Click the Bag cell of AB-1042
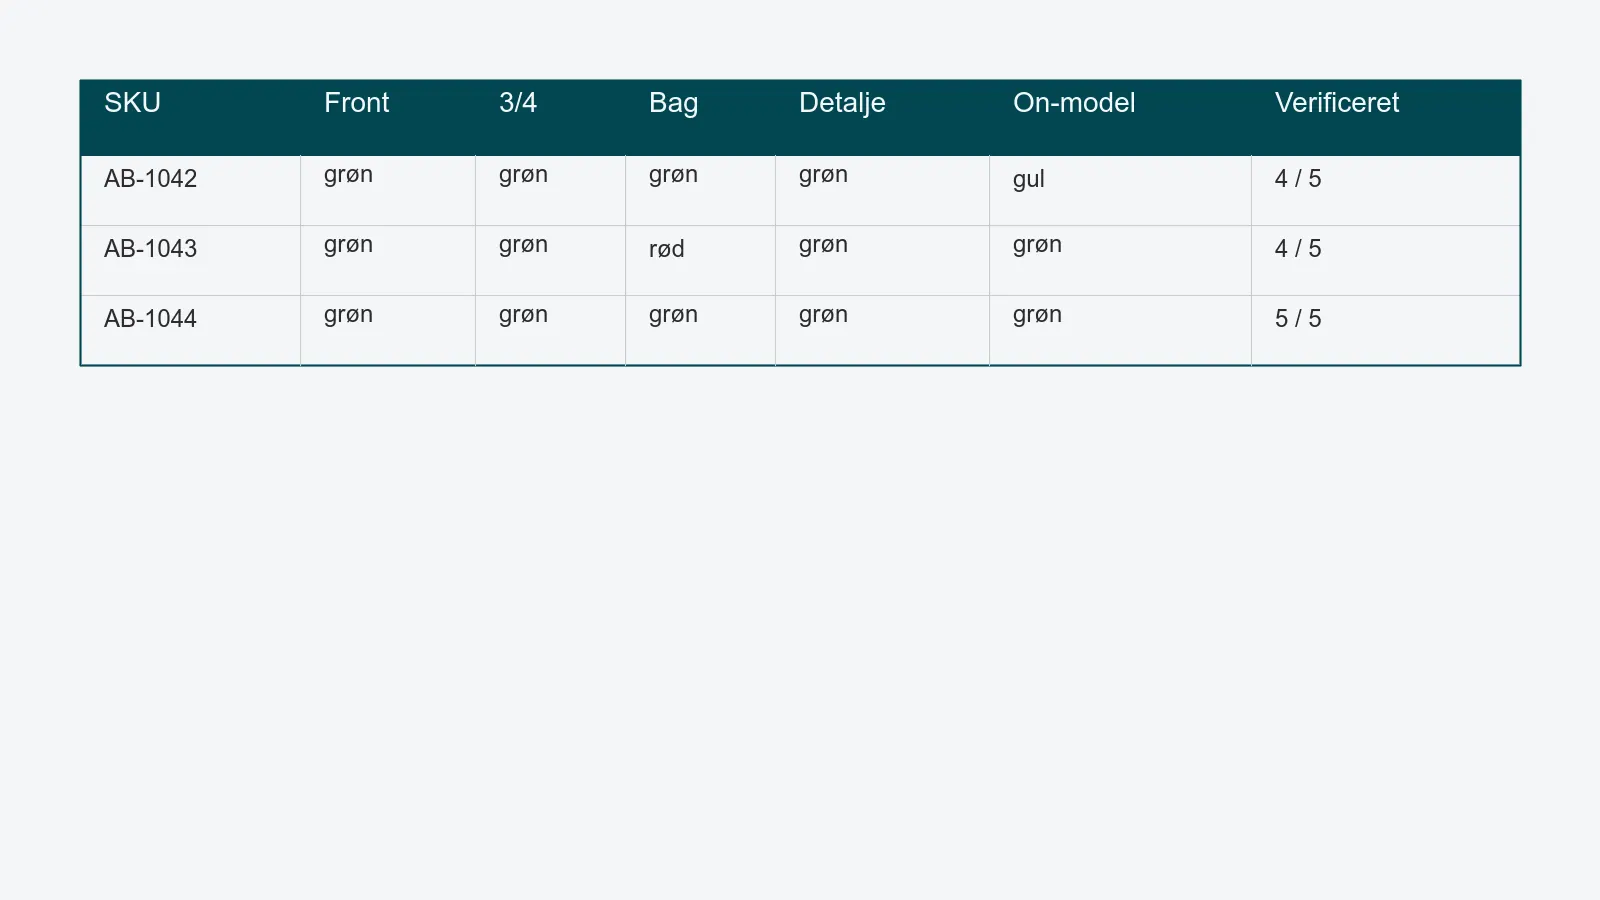1600x900 pixels. [700, 190]
